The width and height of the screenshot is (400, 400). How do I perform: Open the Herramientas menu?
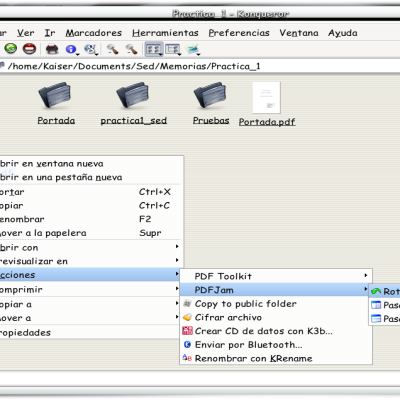pos(165,33)
